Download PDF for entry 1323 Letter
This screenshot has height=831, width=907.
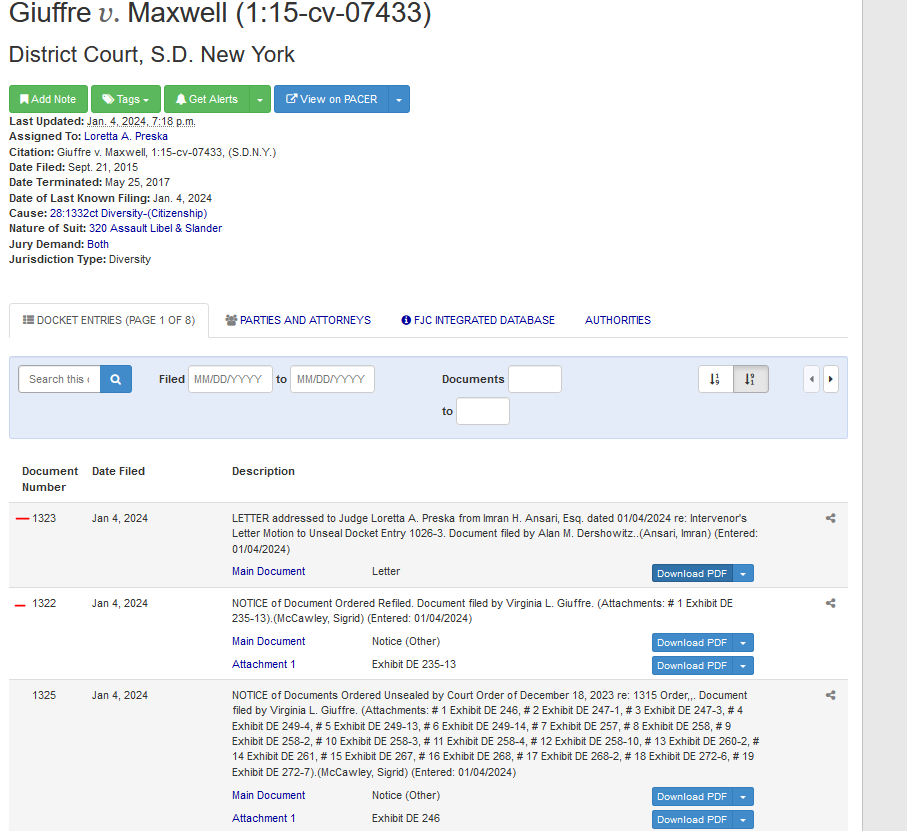pyautogui.click(x=692, y=574)
